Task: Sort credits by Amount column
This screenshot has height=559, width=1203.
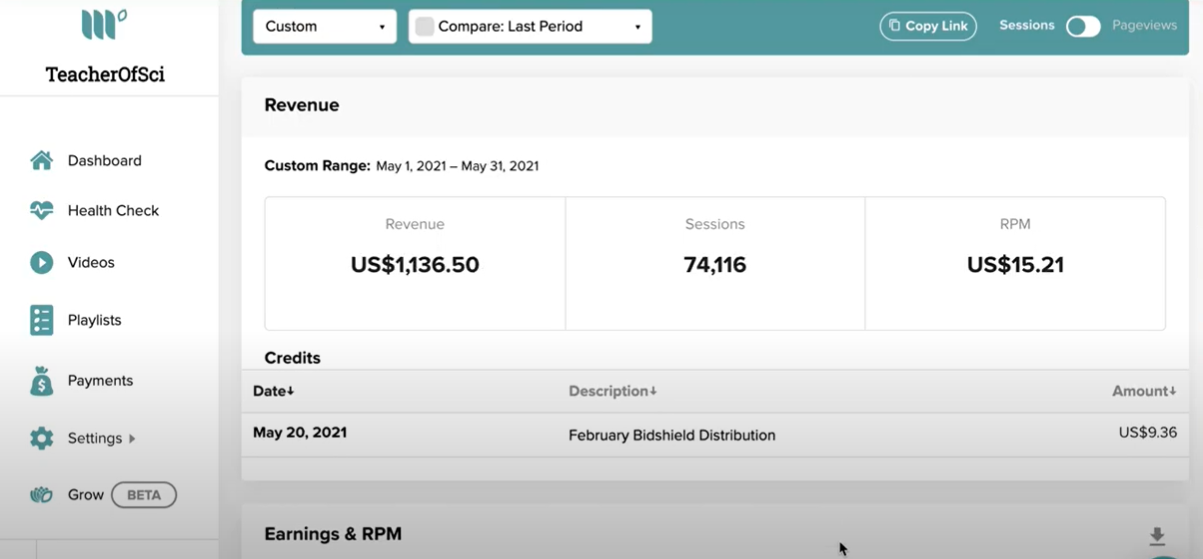Action: (1144, 391)
